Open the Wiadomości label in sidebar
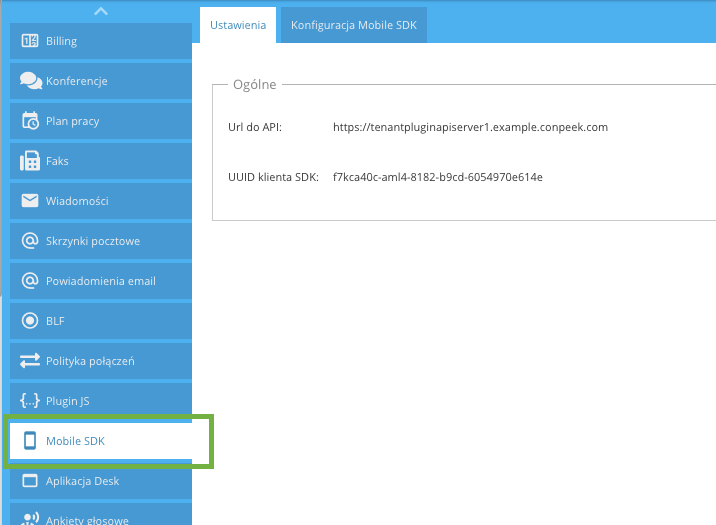The image size is (716, 525). point(77,201)
